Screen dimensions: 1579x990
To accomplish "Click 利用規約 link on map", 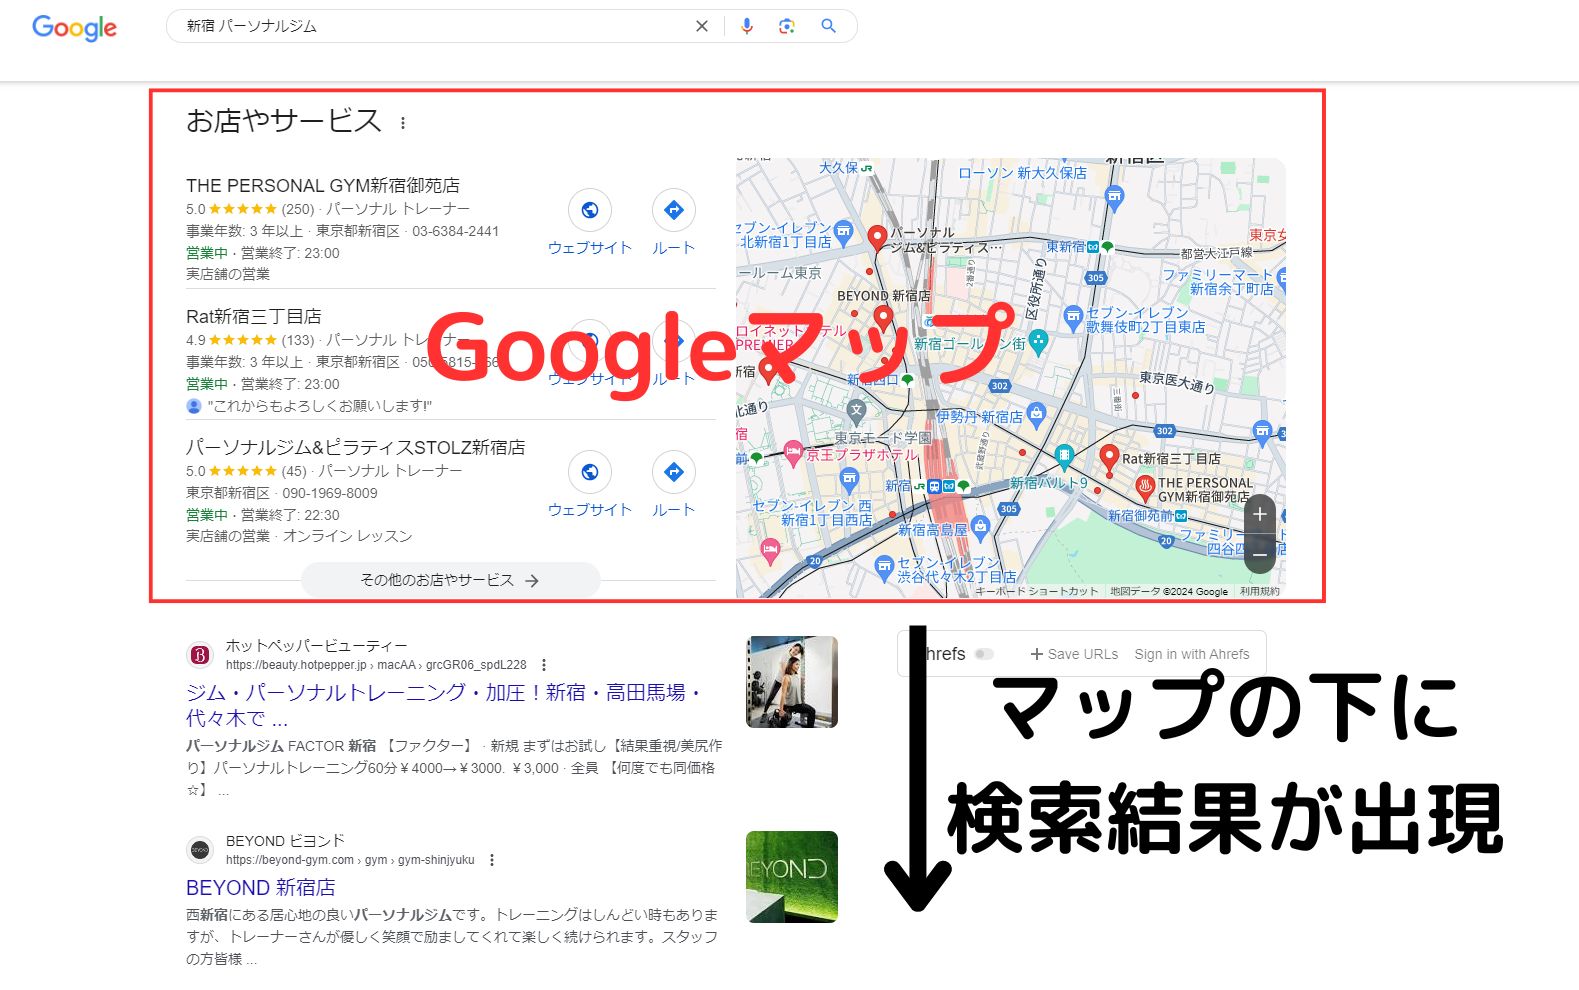I will [x=1259, y=591].
